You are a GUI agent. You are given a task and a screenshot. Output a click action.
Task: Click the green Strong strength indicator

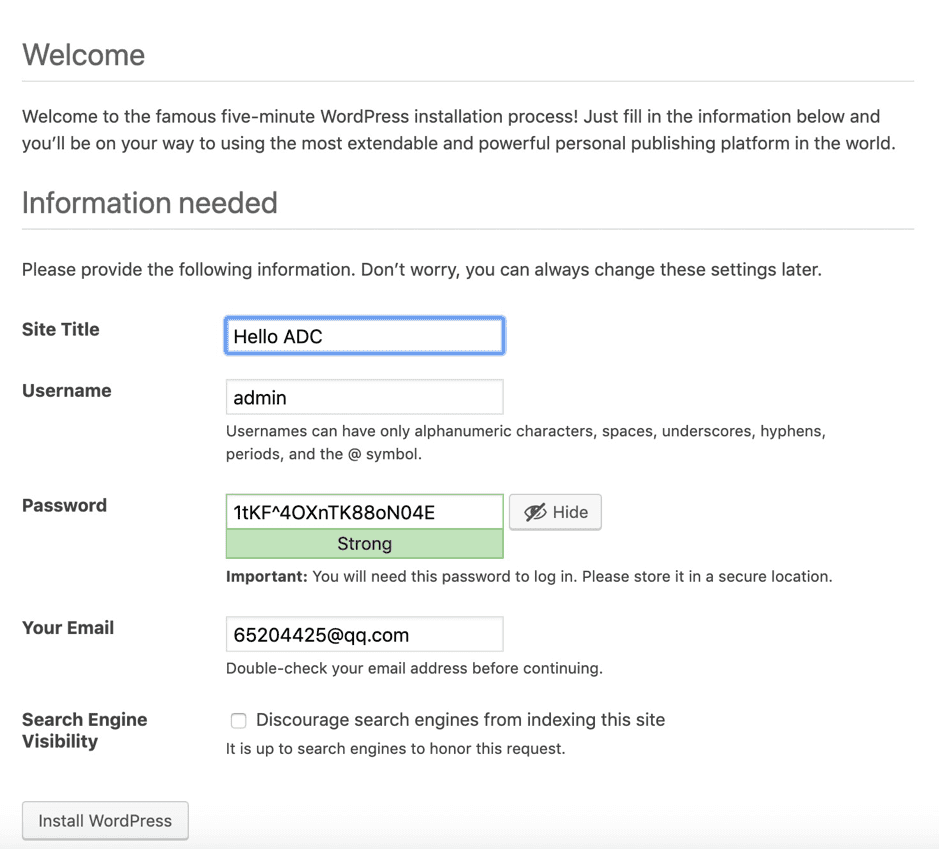[x=364, y=544]
